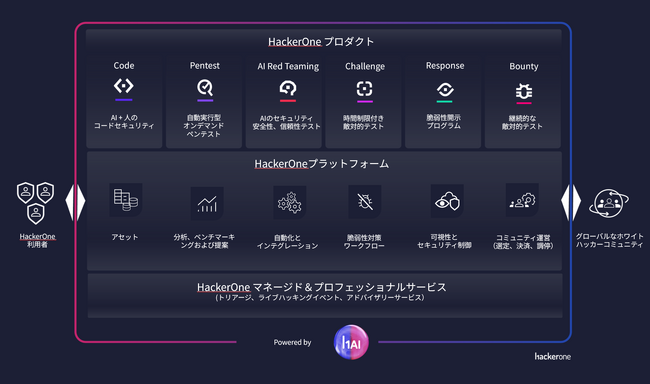This screenshot has height=384, width=650.
Task: Click the 分析、ベンチマーキング label
Action: 204,241
